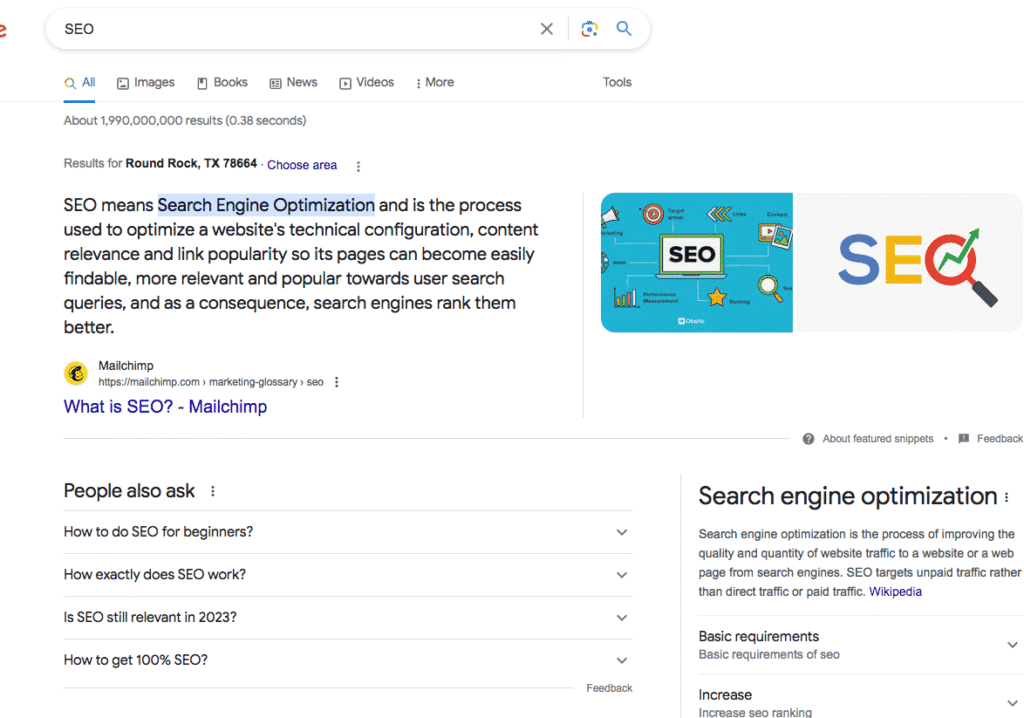The height and width of the screenshot is (718, 1024).
Task: Expand 'How to do SEO for beginners?'
Action: pyautogui.click(x=621, y=532)
